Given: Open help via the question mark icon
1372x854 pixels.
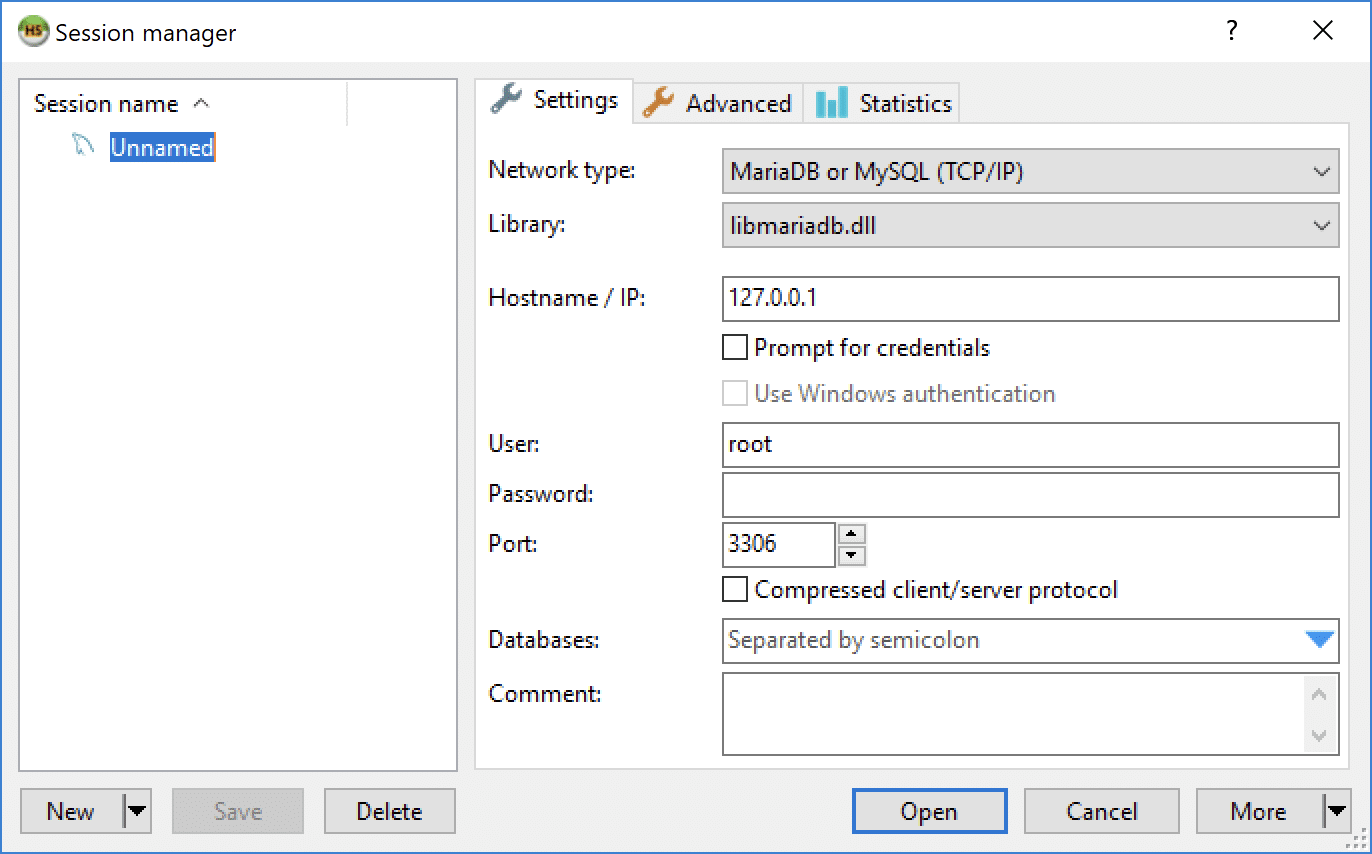Looking at the screenshot, I should click(x=1230, y=31).
